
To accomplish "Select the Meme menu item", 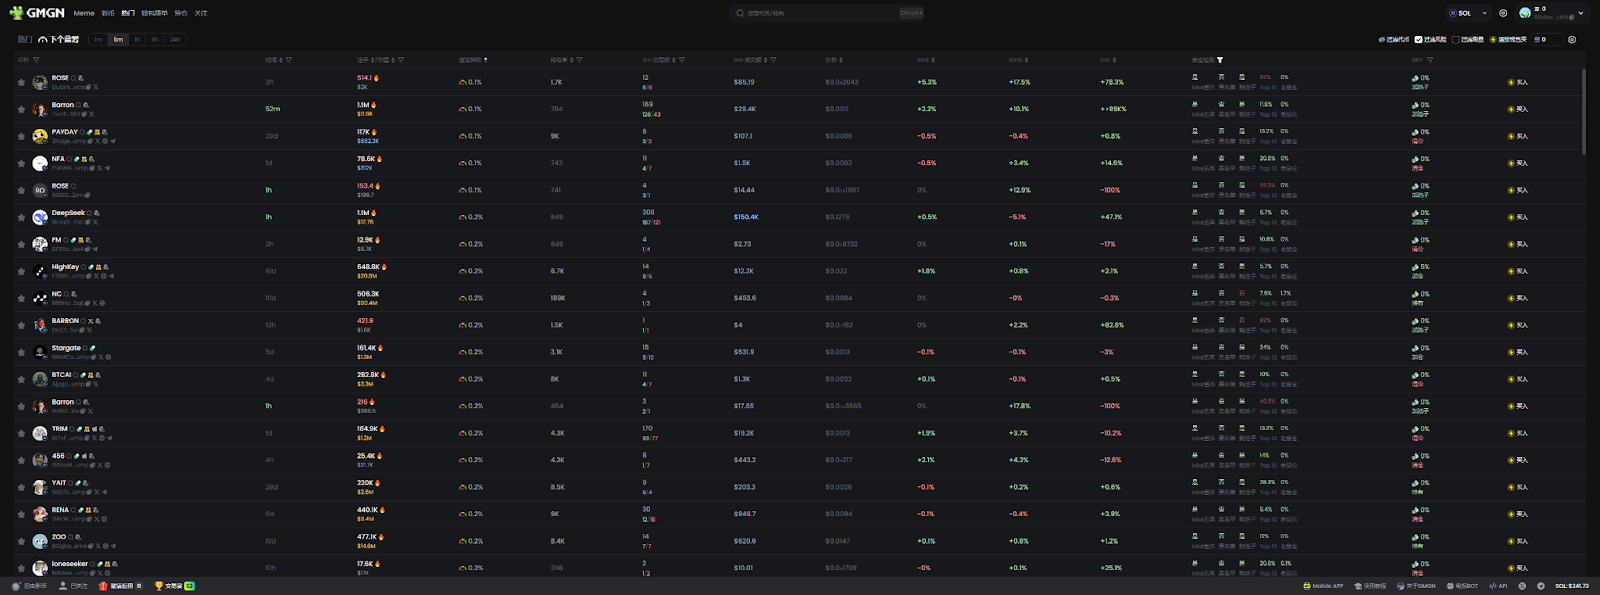I will tap(84, 13).
